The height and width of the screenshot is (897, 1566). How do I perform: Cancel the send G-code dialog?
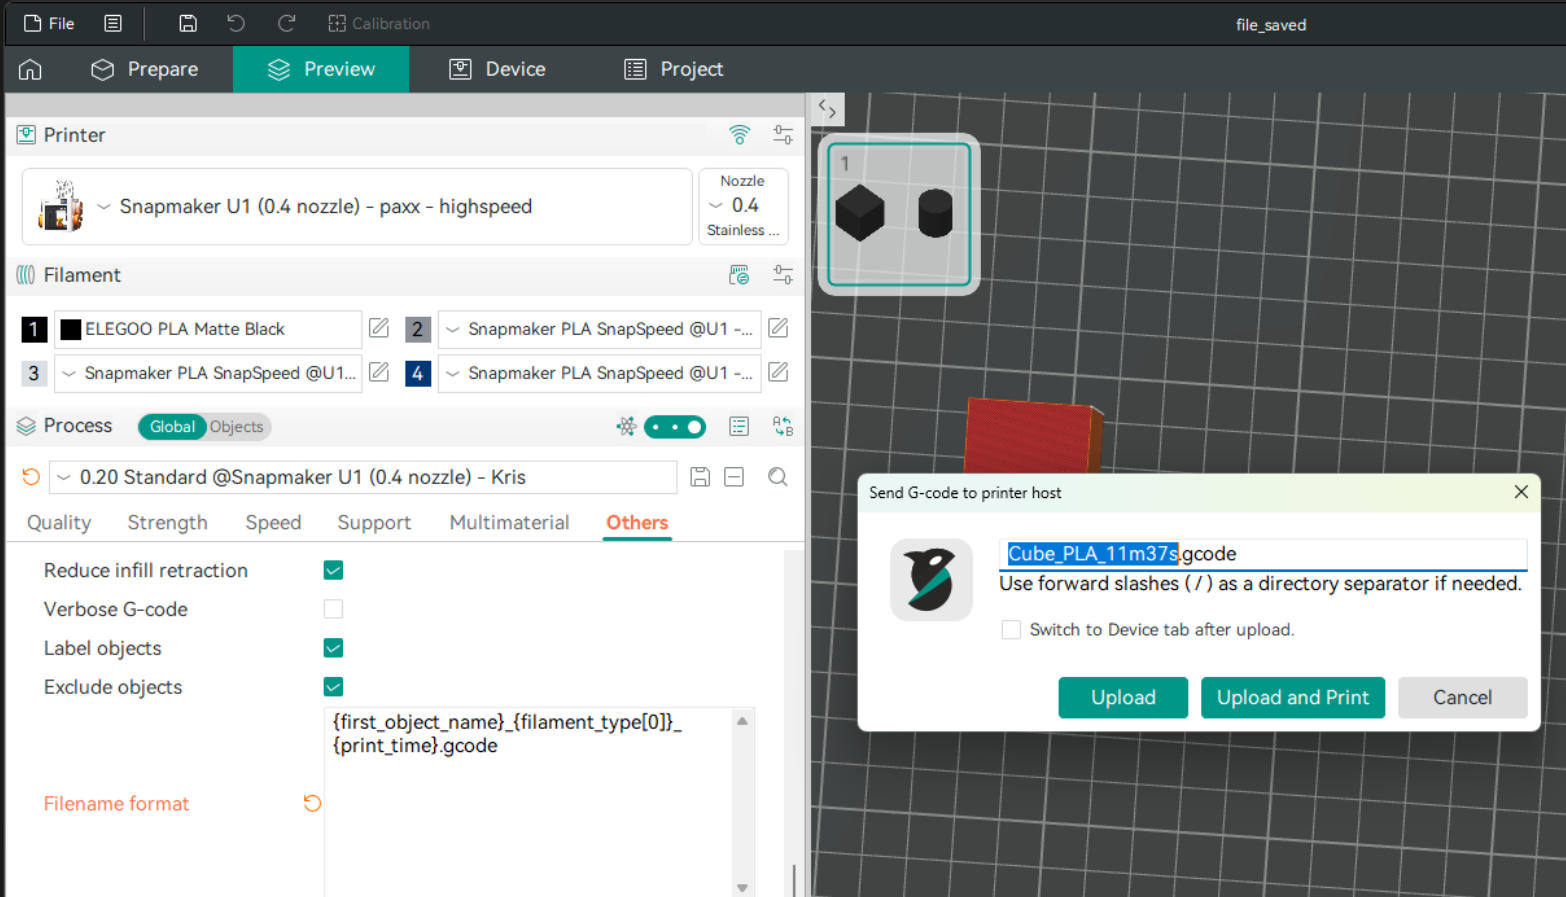(1462, 698)
